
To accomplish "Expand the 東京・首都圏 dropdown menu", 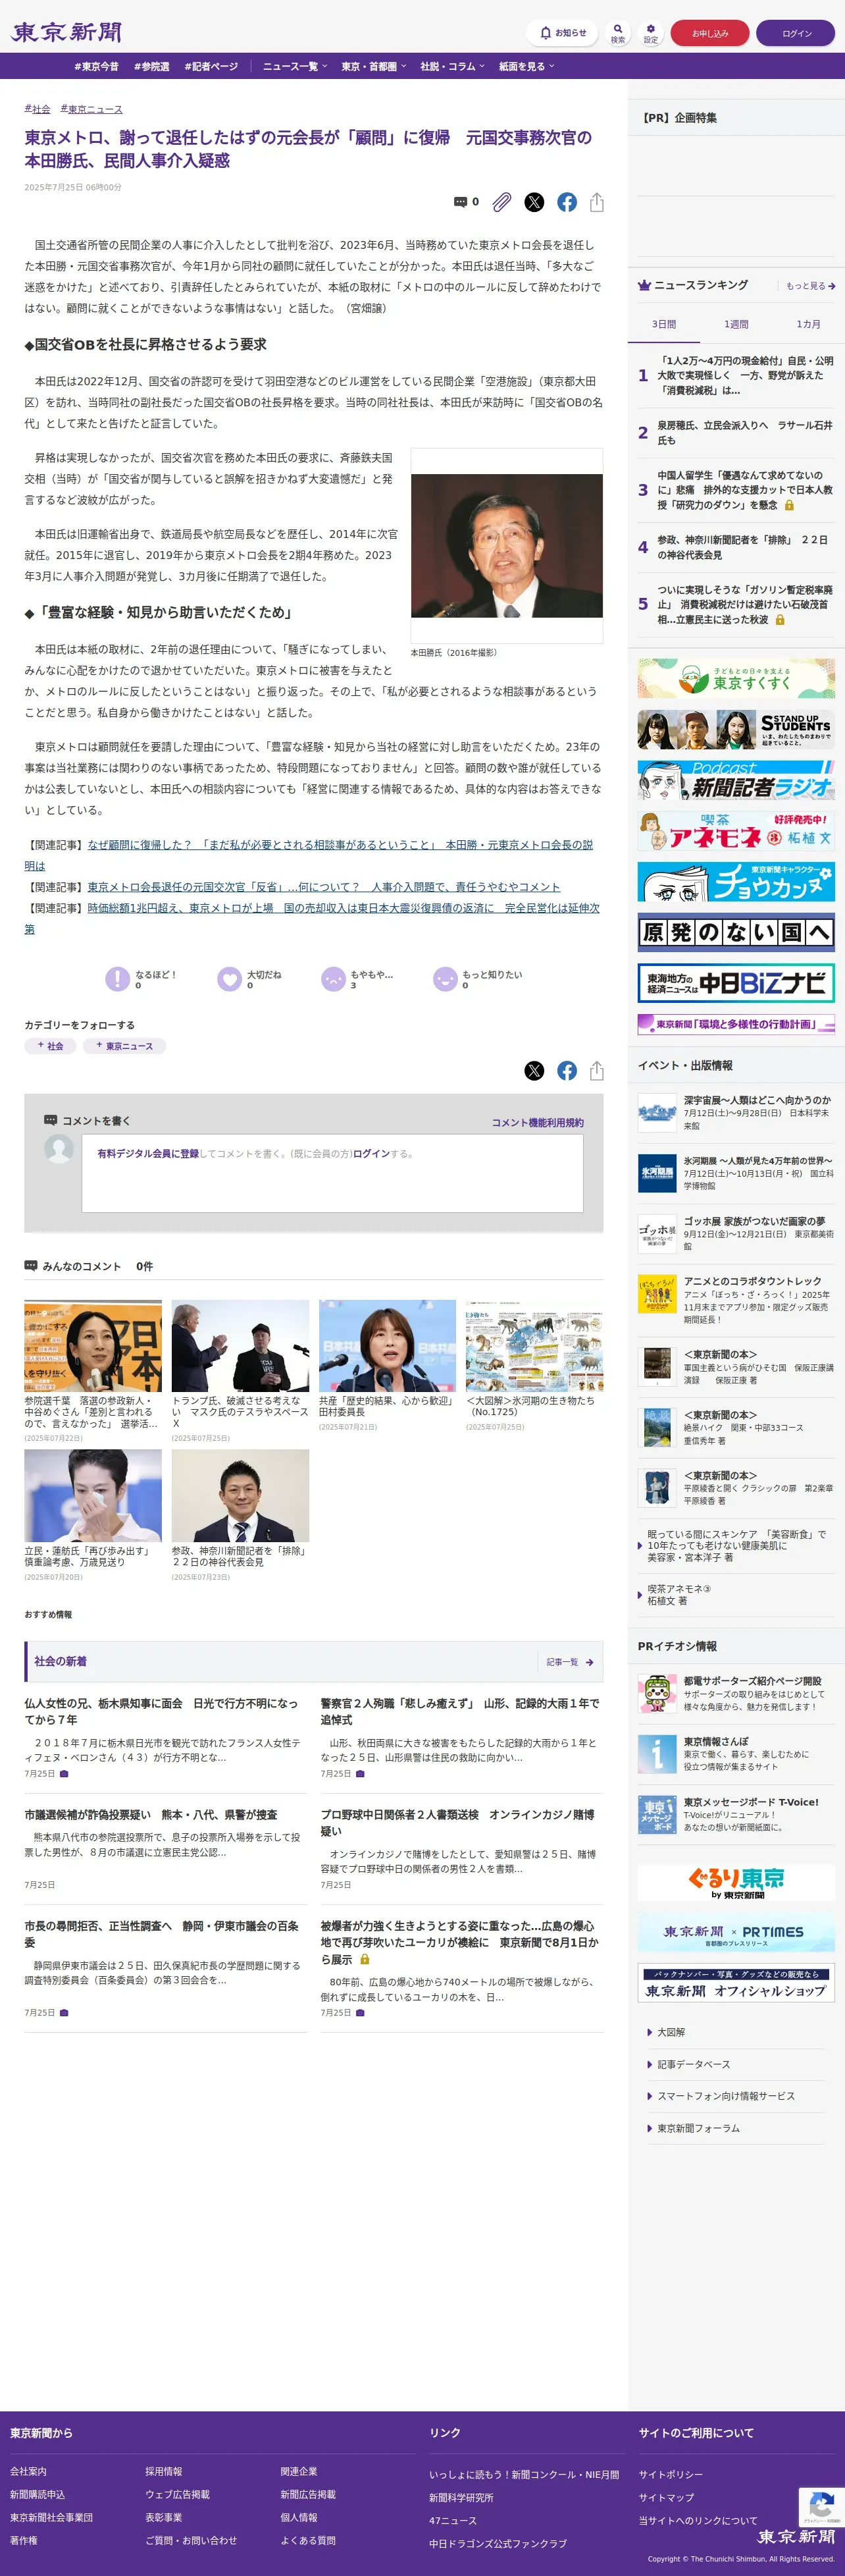I will pos(374,66).
